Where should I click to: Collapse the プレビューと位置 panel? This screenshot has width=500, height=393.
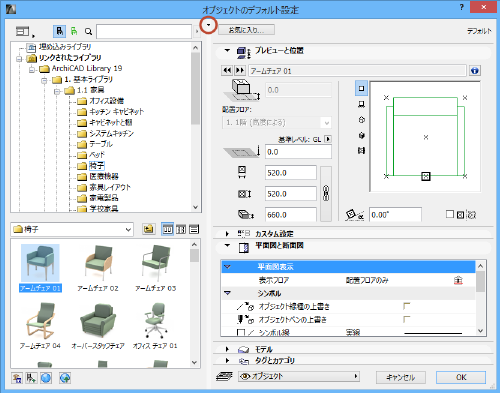pyautogui.click(x=227, y=50)
